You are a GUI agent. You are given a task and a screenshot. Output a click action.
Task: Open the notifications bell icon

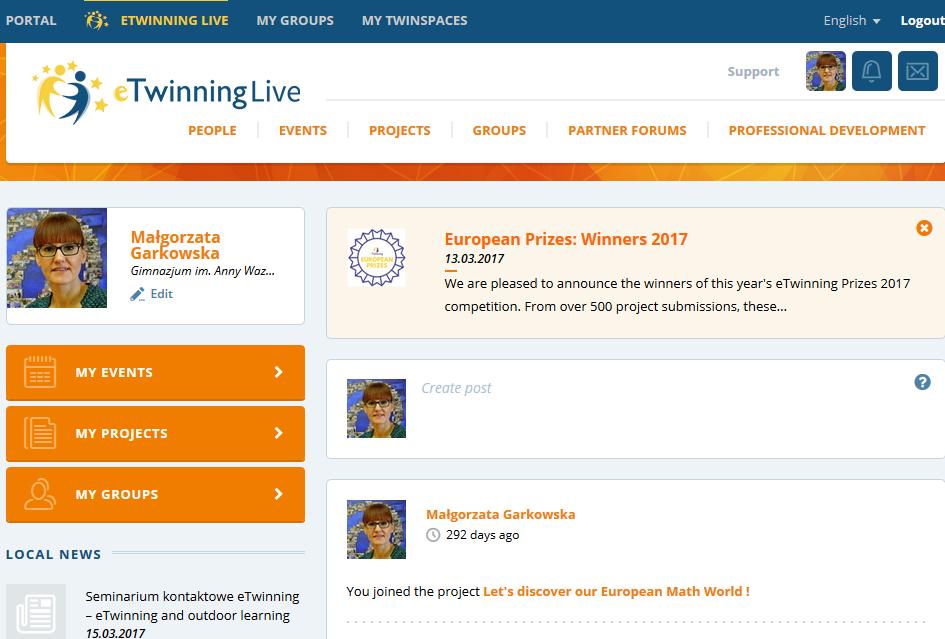coord(871,71)
